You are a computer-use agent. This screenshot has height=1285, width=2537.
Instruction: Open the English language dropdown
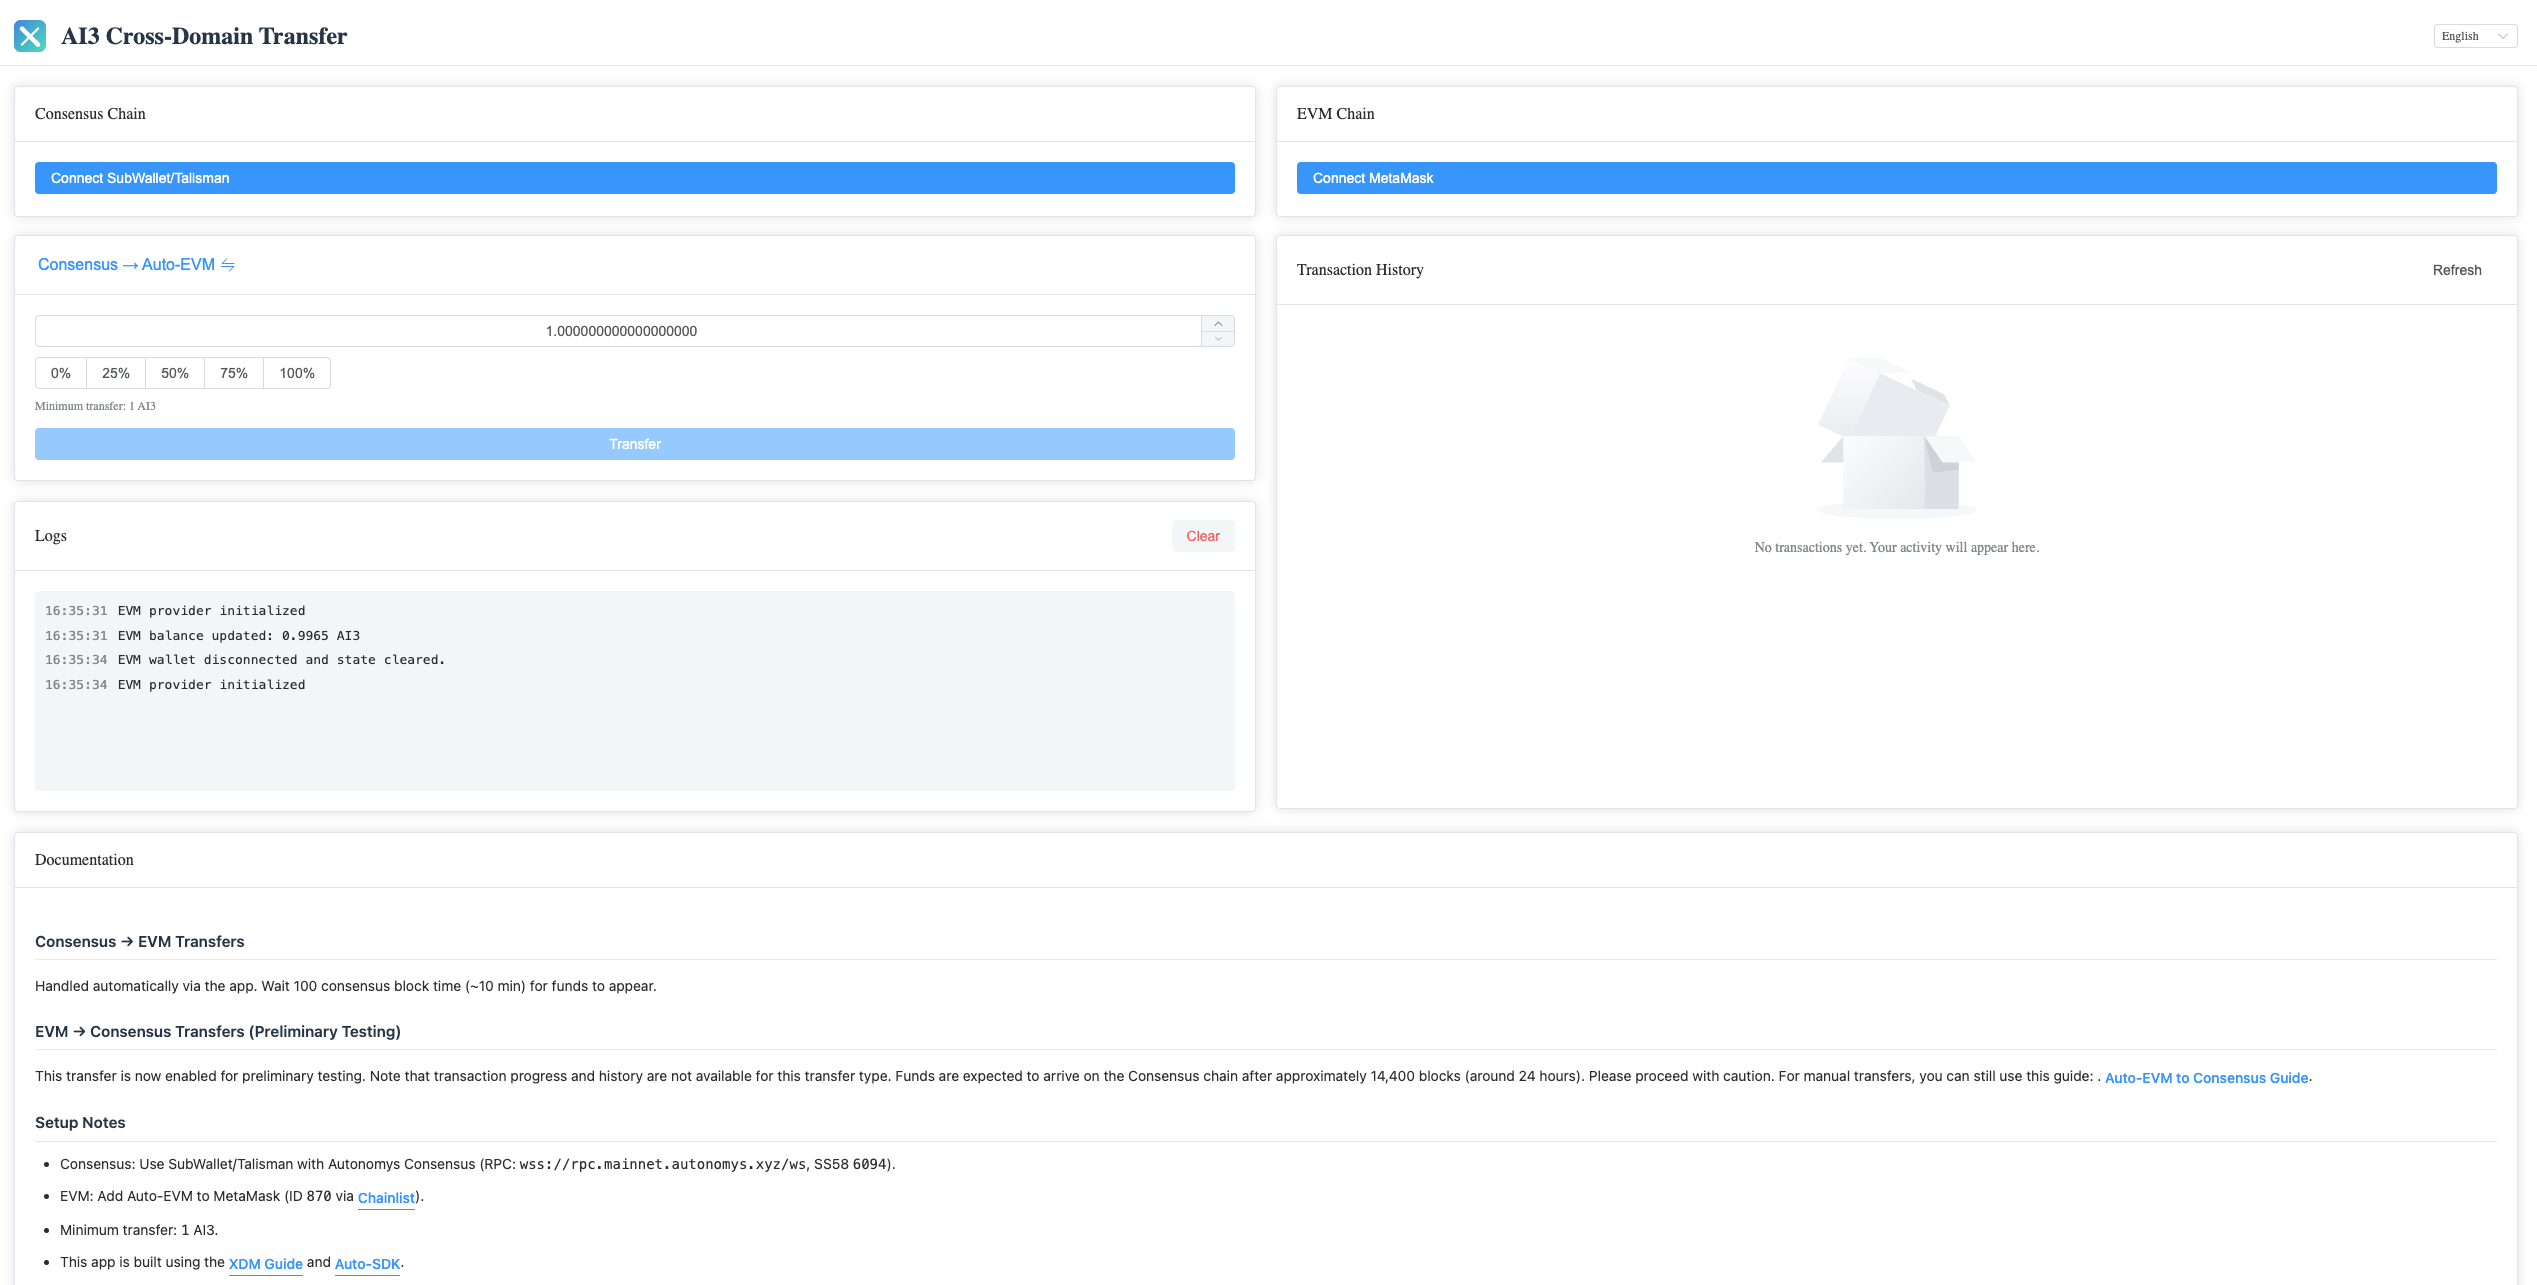click(2474, 36)
